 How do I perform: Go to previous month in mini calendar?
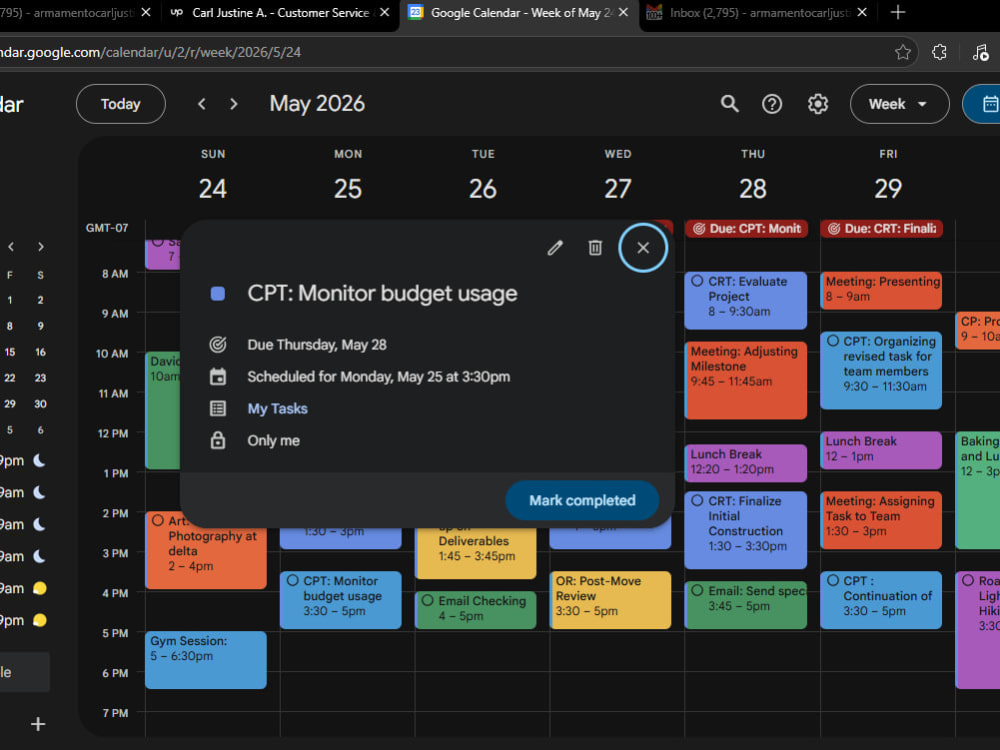11,247
